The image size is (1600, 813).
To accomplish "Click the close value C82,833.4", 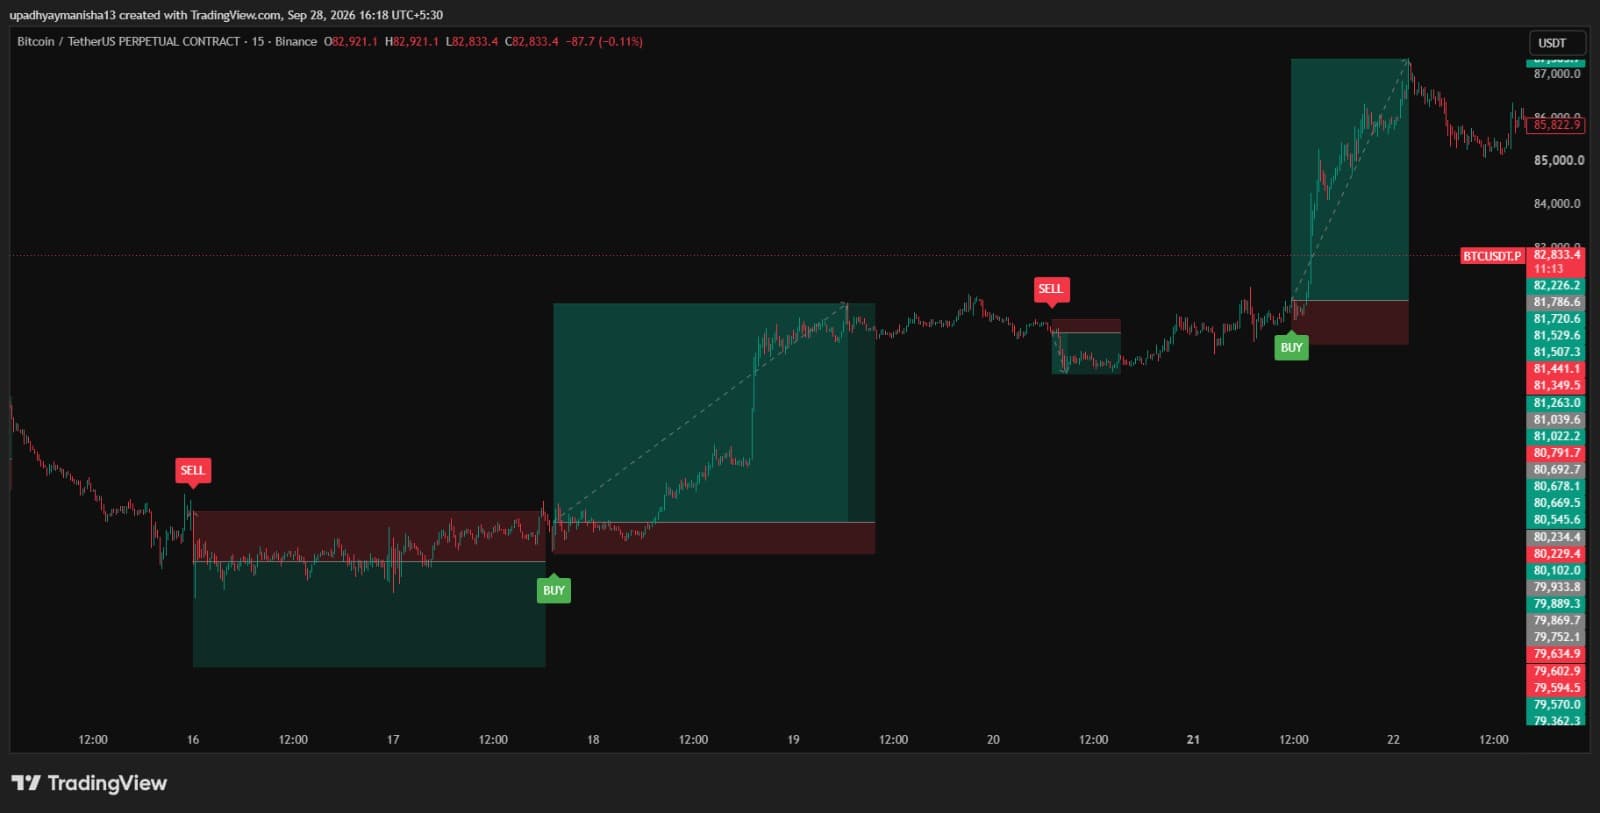I will tap(532, 41).
